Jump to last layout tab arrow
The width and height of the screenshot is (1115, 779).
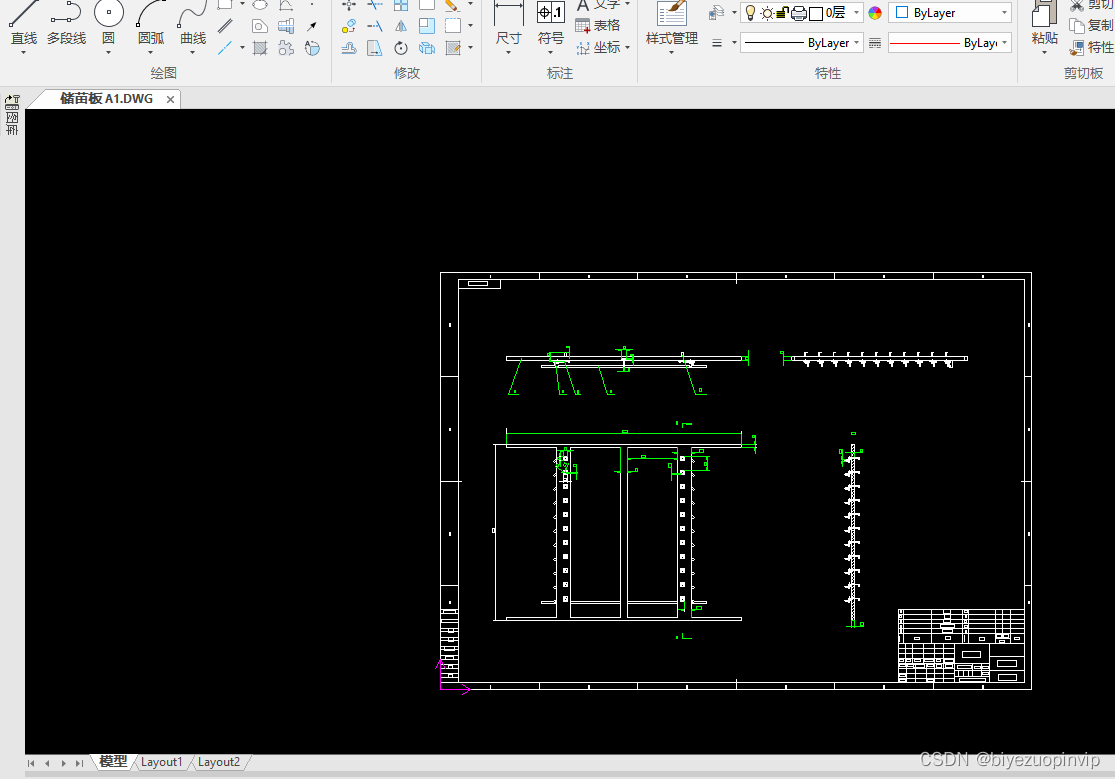80,763
